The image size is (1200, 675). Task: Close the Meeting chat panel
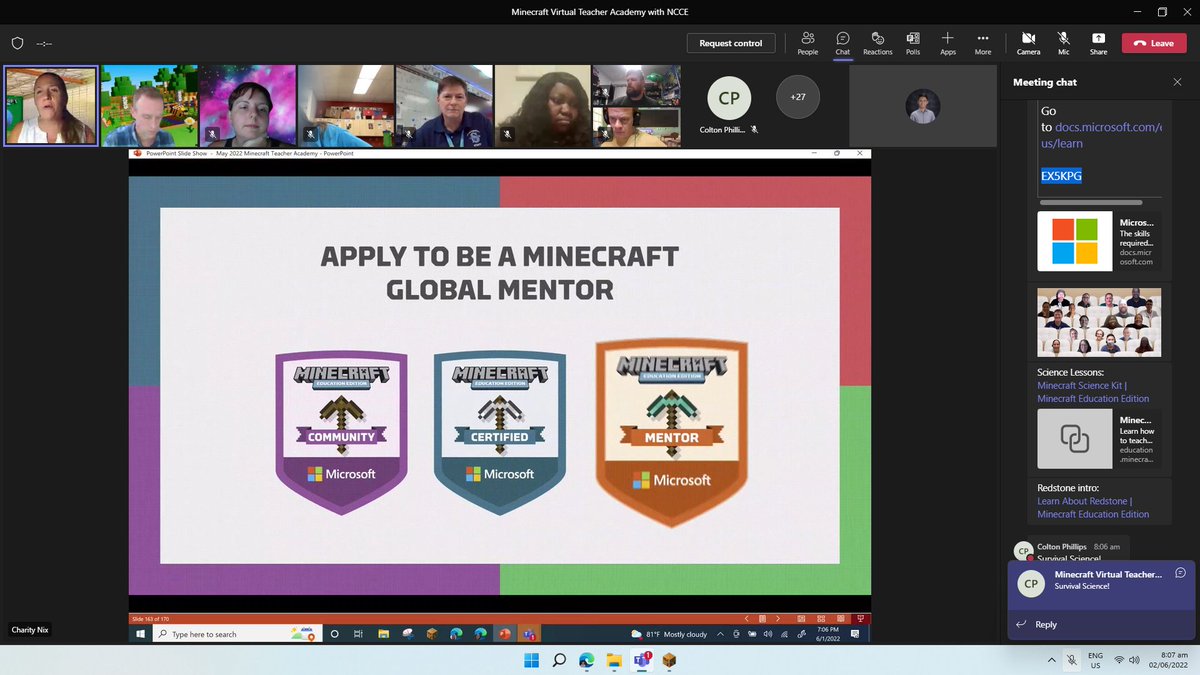point(1177,82)
